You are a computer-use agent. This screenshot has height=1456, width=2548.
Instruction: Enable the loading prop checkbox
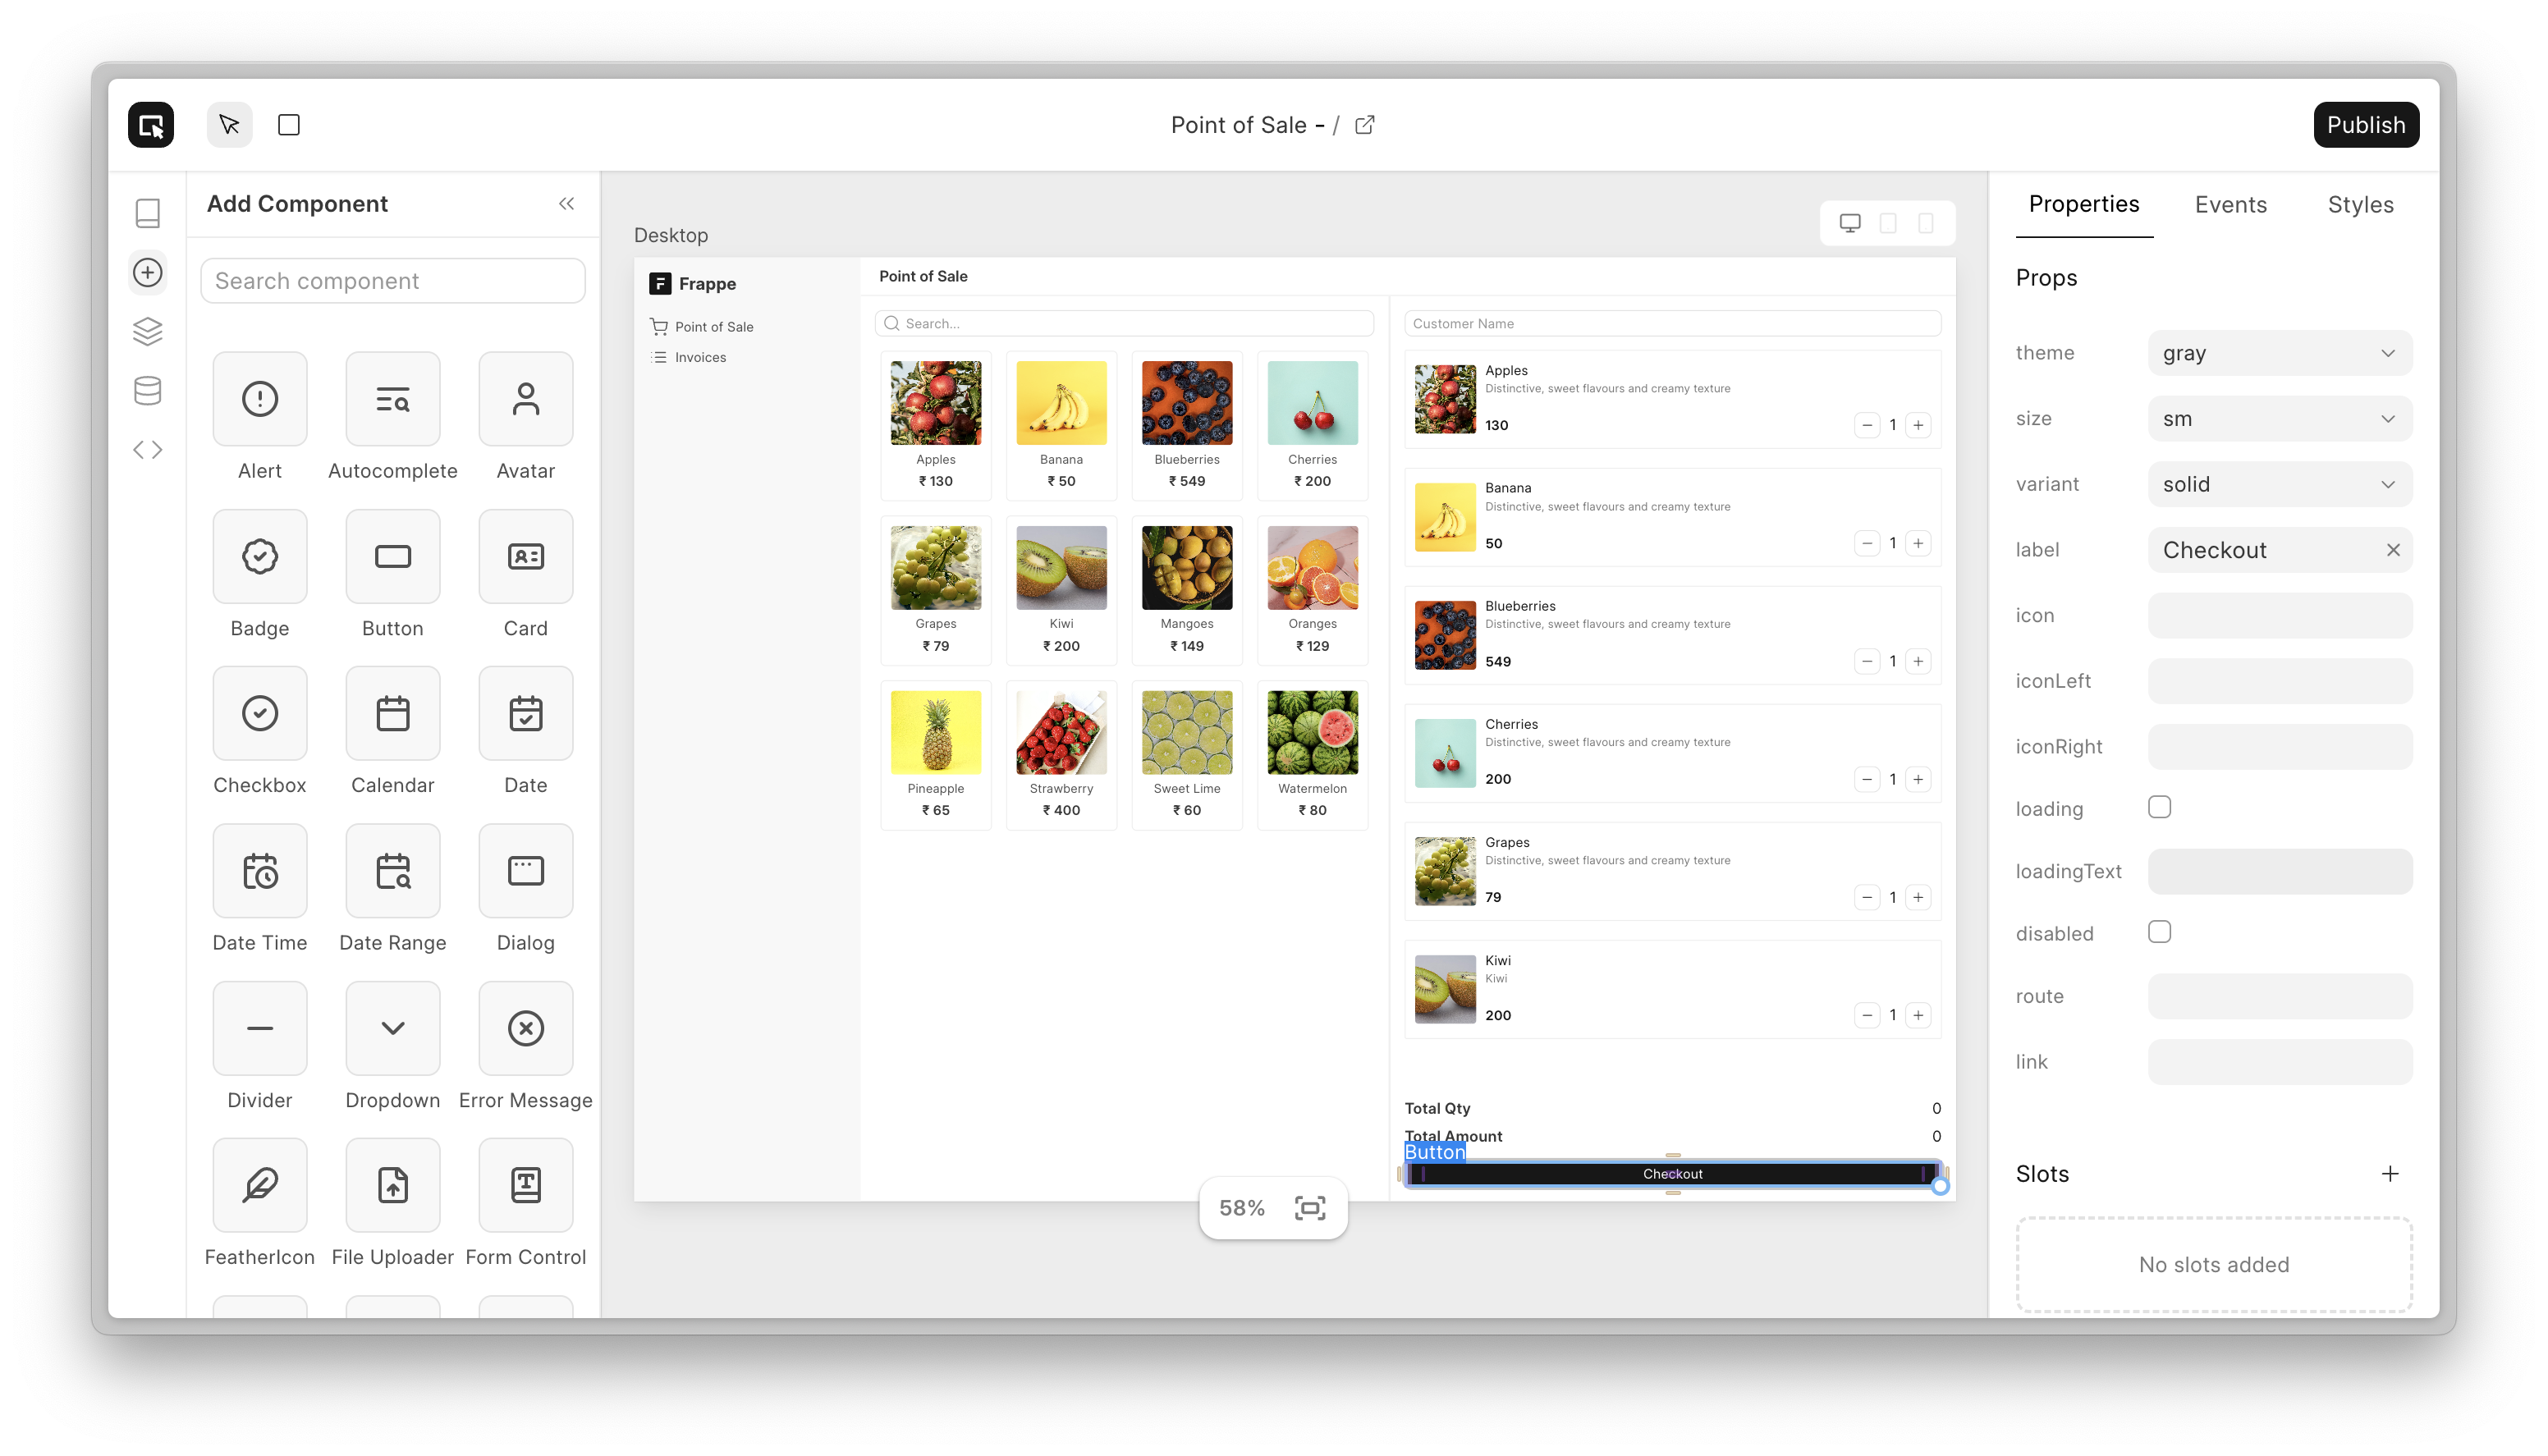click(x=2160, y=806)
